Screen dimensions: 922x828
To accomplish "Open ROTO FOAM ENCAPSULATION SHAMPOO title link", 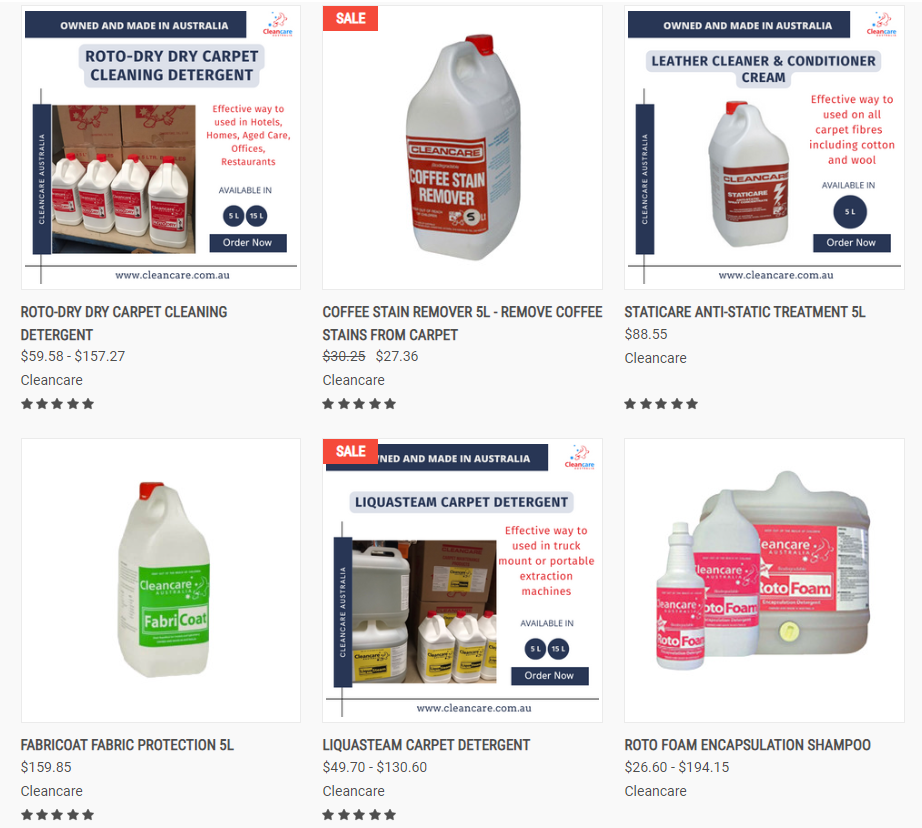I will [747, 745].
